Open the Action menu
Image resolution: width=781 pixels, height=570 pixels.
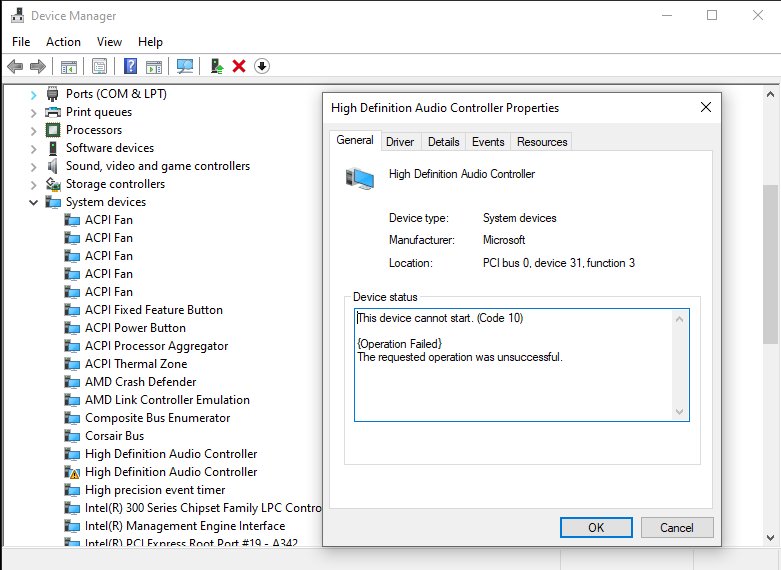coord(63,42)
